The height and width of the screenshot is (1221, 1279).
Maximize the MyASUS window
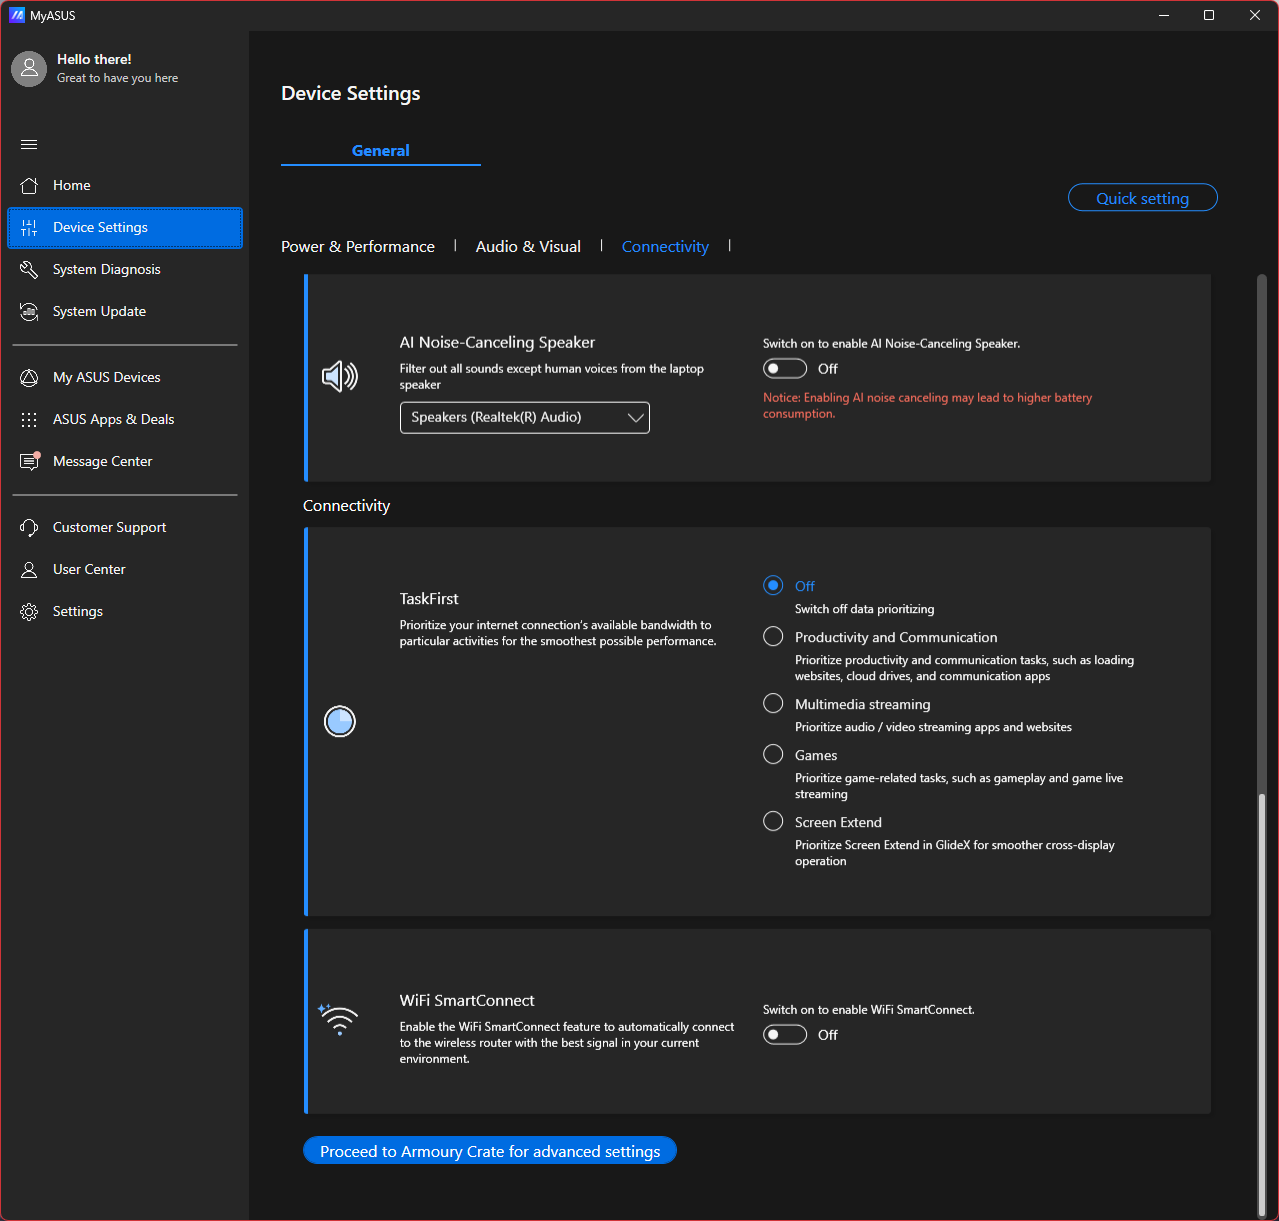1209,15
